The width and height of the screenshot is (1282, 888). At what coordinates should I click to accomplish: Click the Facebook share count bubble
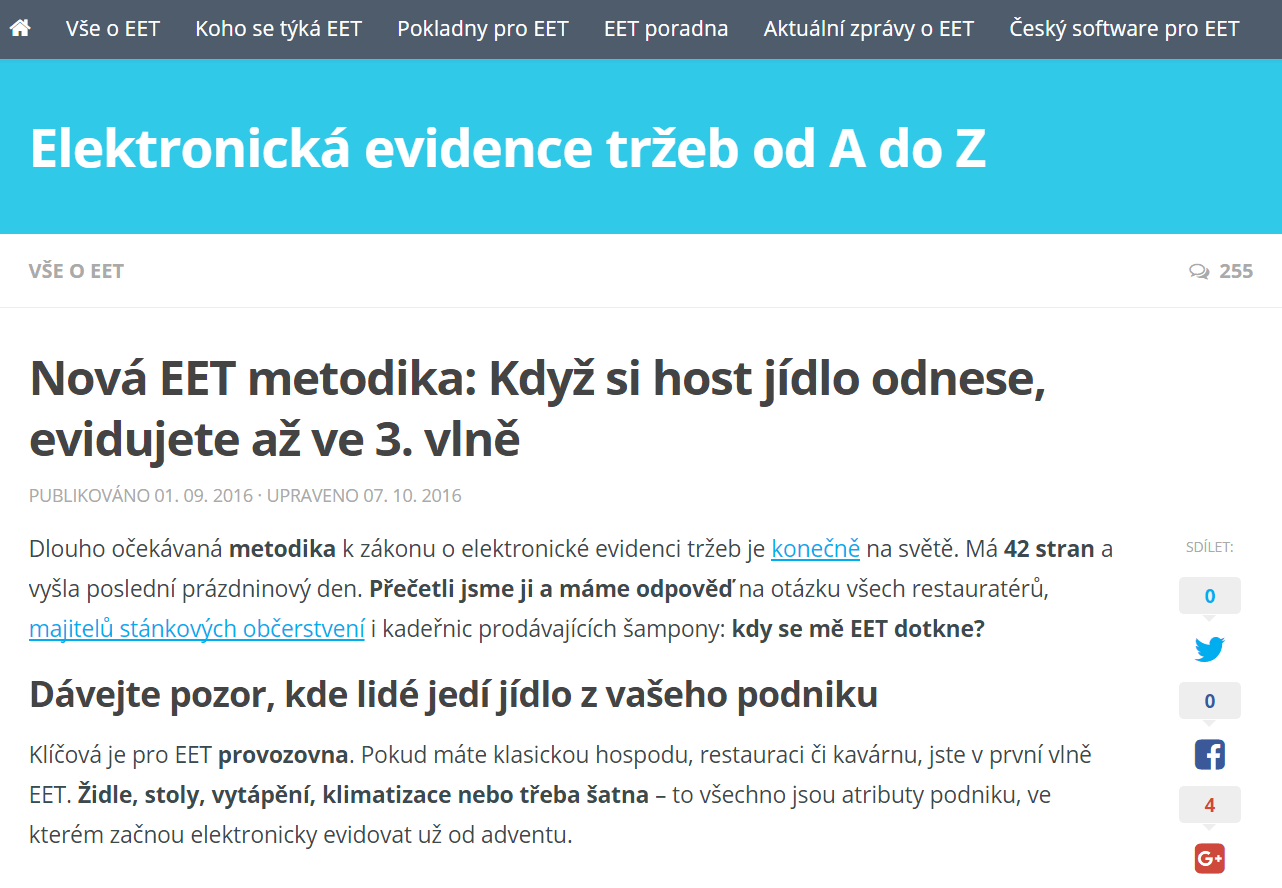1210,701
